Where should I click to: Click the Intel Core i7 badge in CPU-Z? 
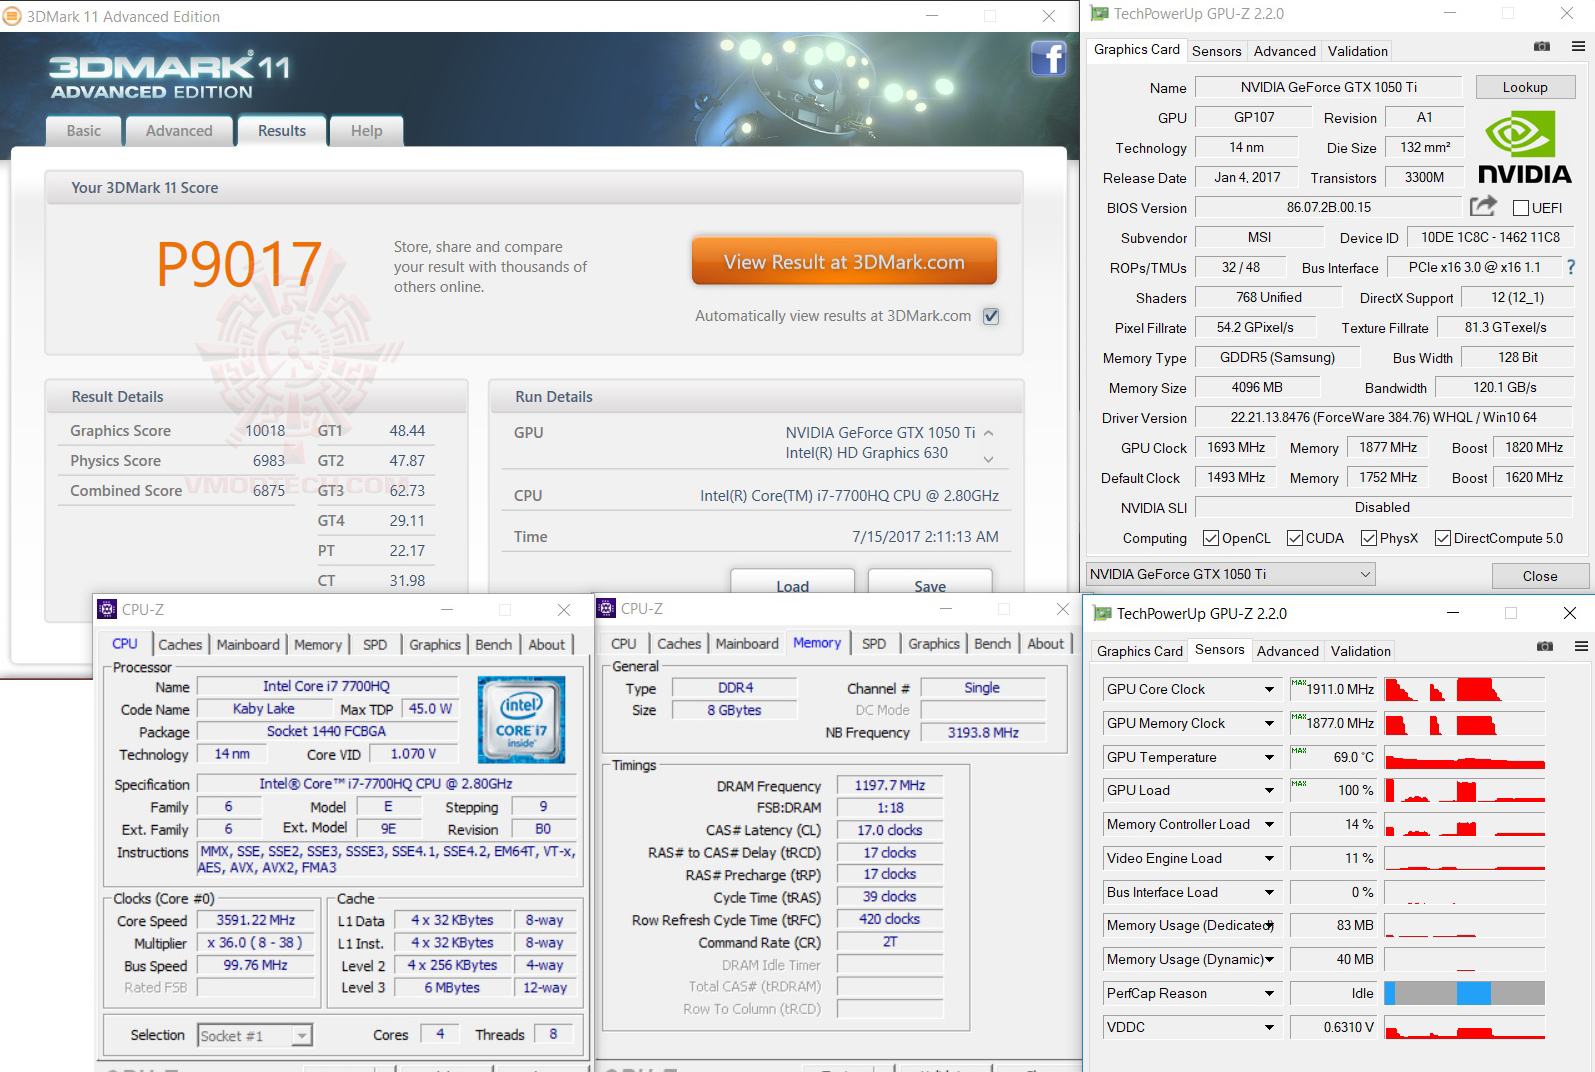point(521,719)
